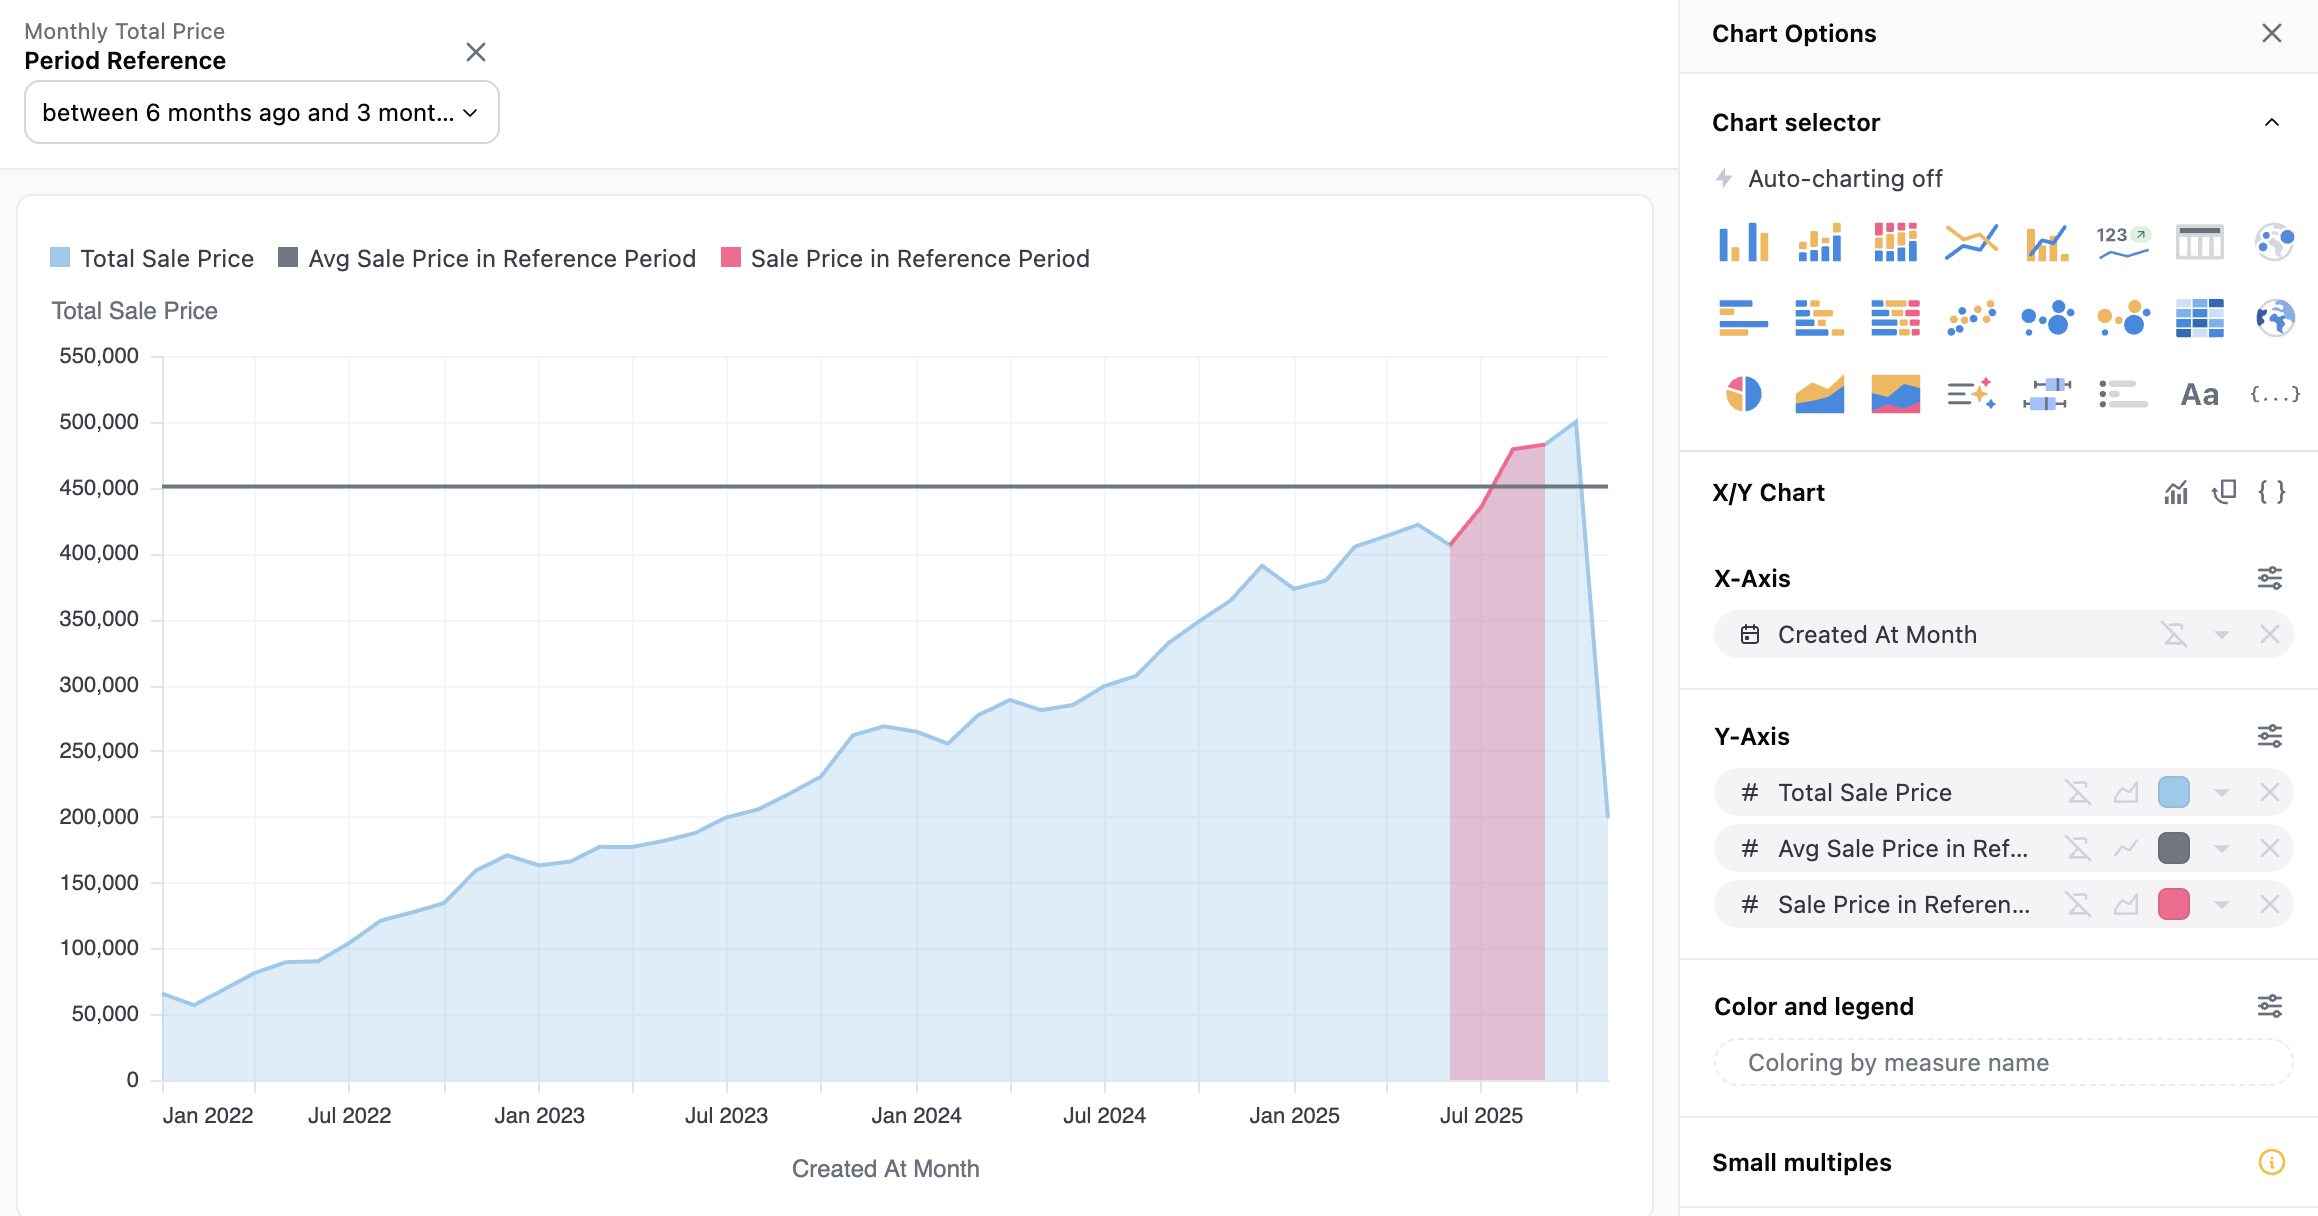The height and width of the screenshot is (1216, 2318).
Task: Choose the single value 123 chart icon
Action: [x=2122, y=242]
